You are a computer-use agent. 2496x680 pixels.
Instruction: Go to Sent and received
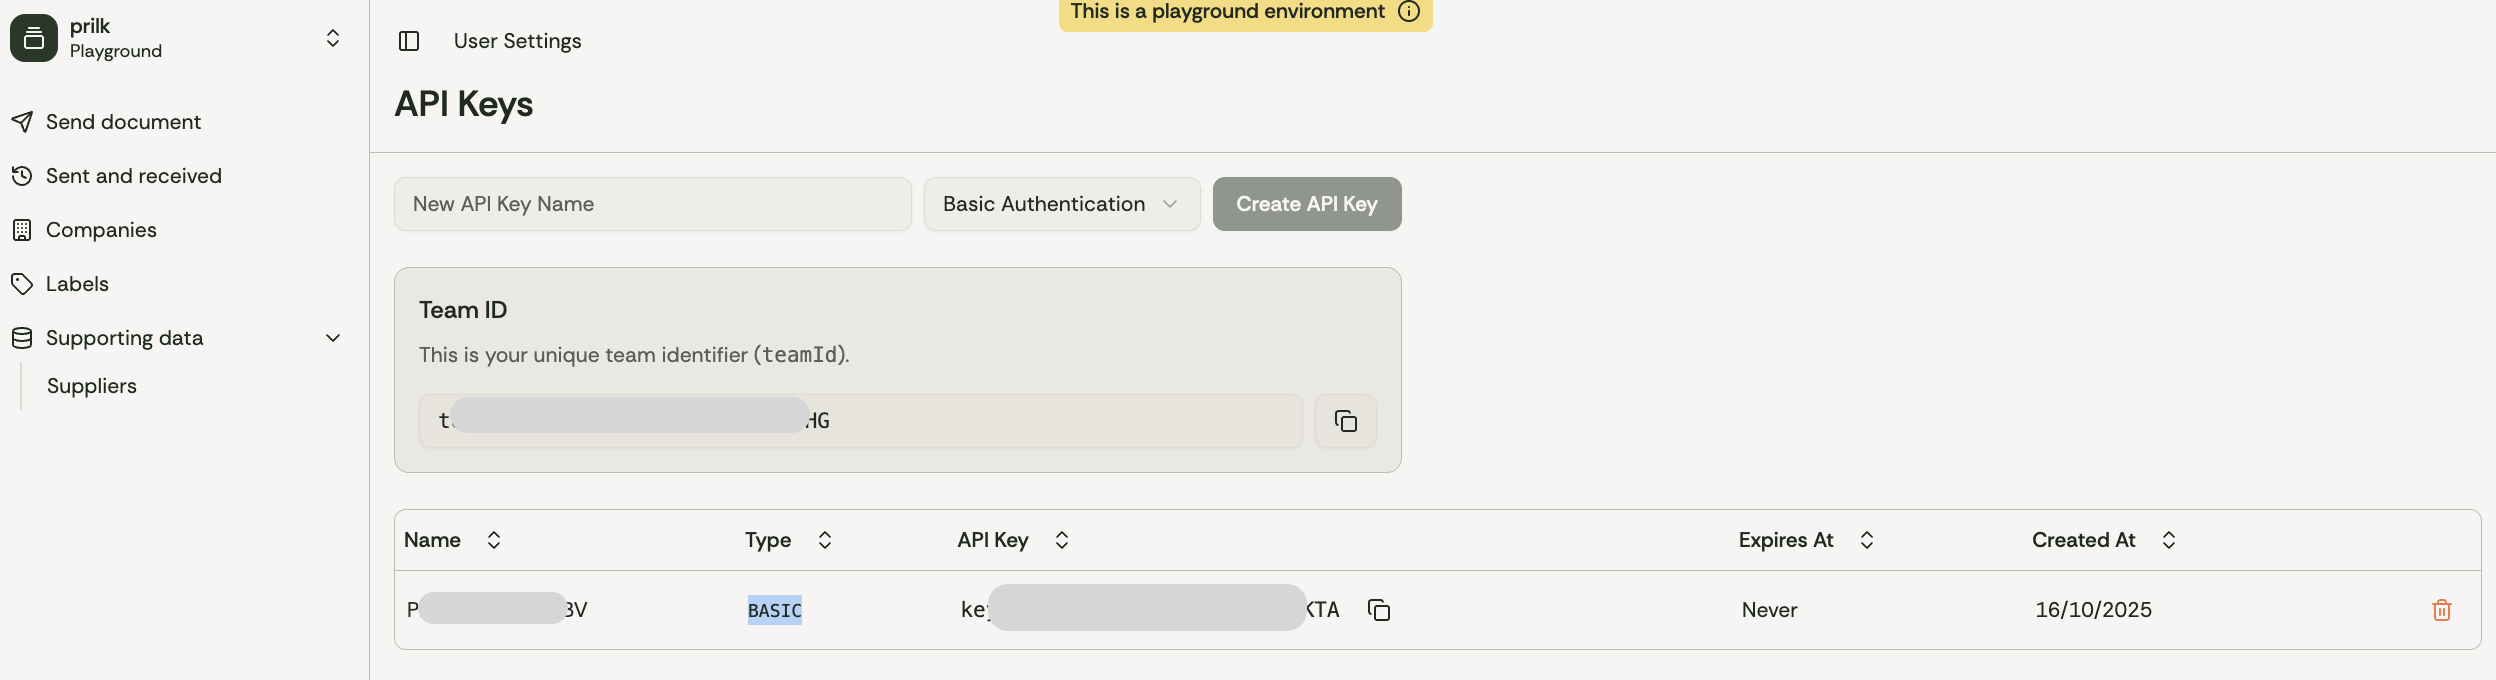coord(133,176)
